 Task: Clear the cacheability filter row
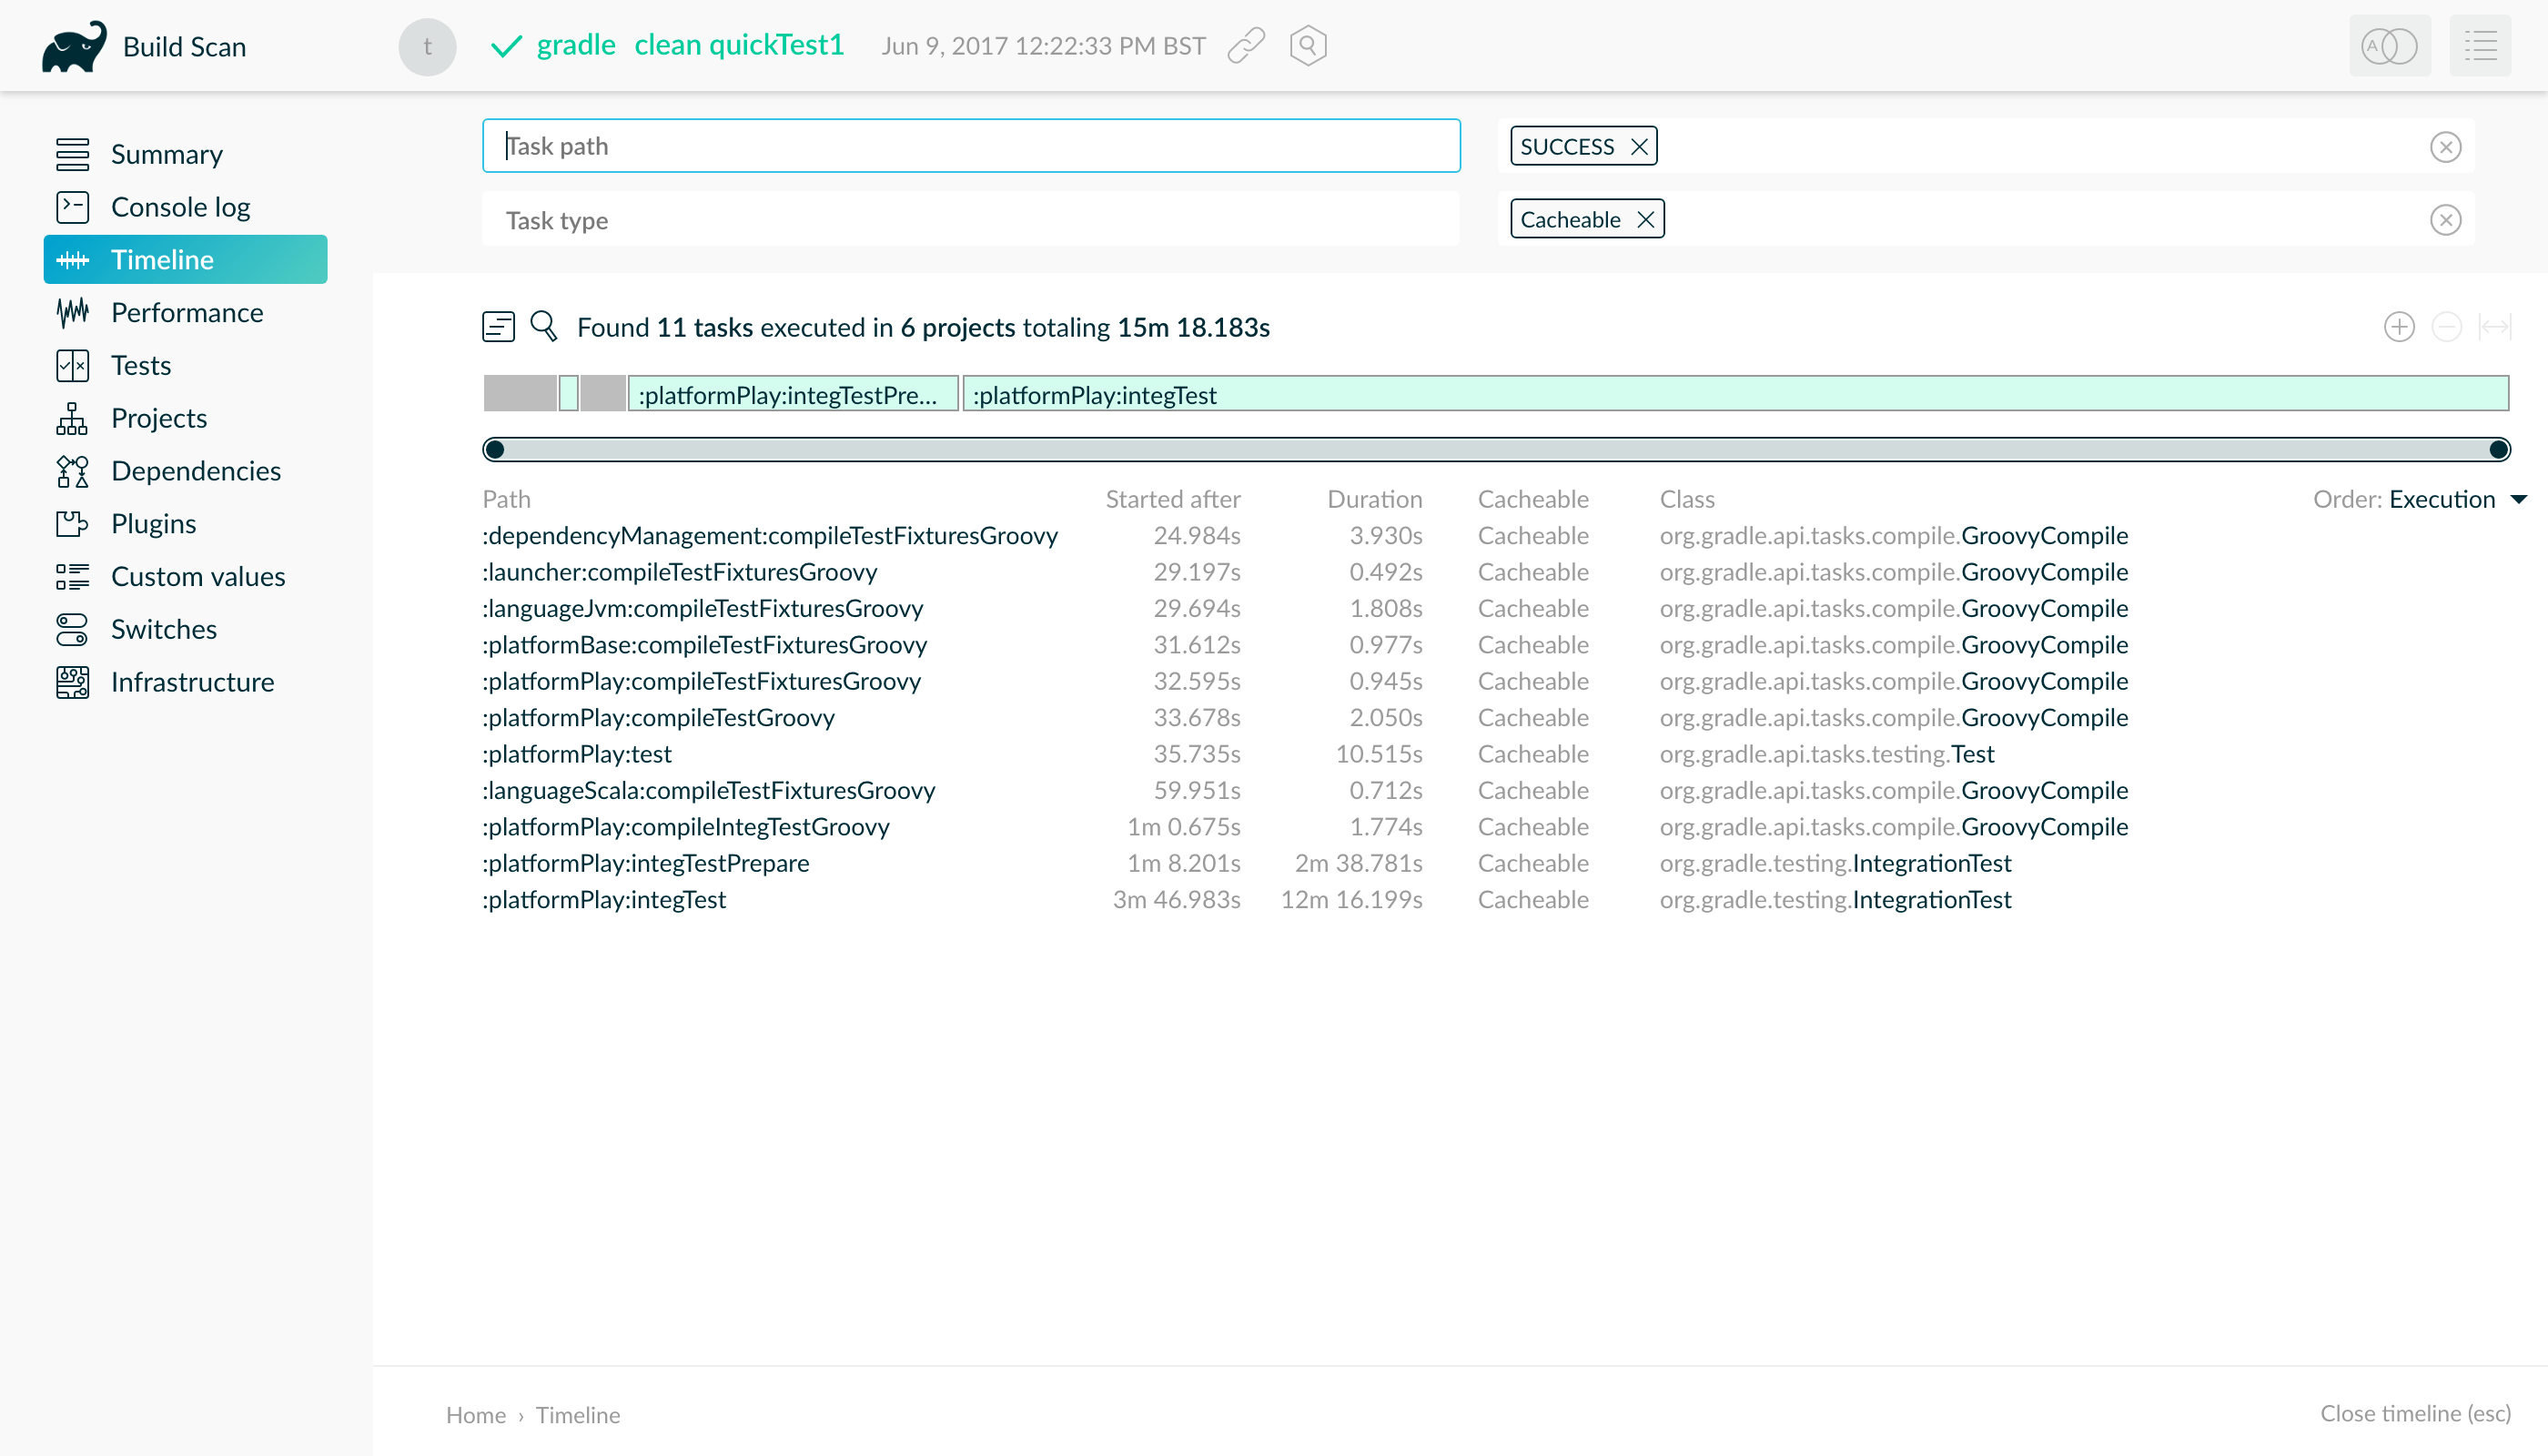(x=2445, y=220)
